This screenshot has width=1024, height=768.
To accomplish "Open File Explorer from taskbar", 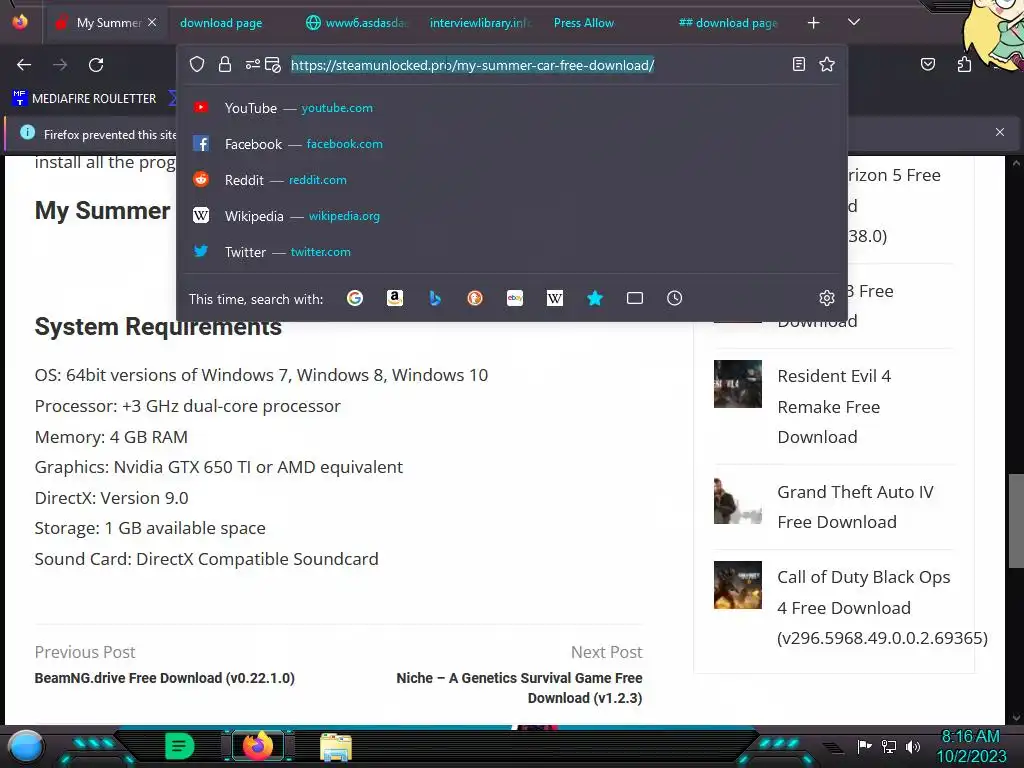I will pyautogui.click(x=336, y=746).
